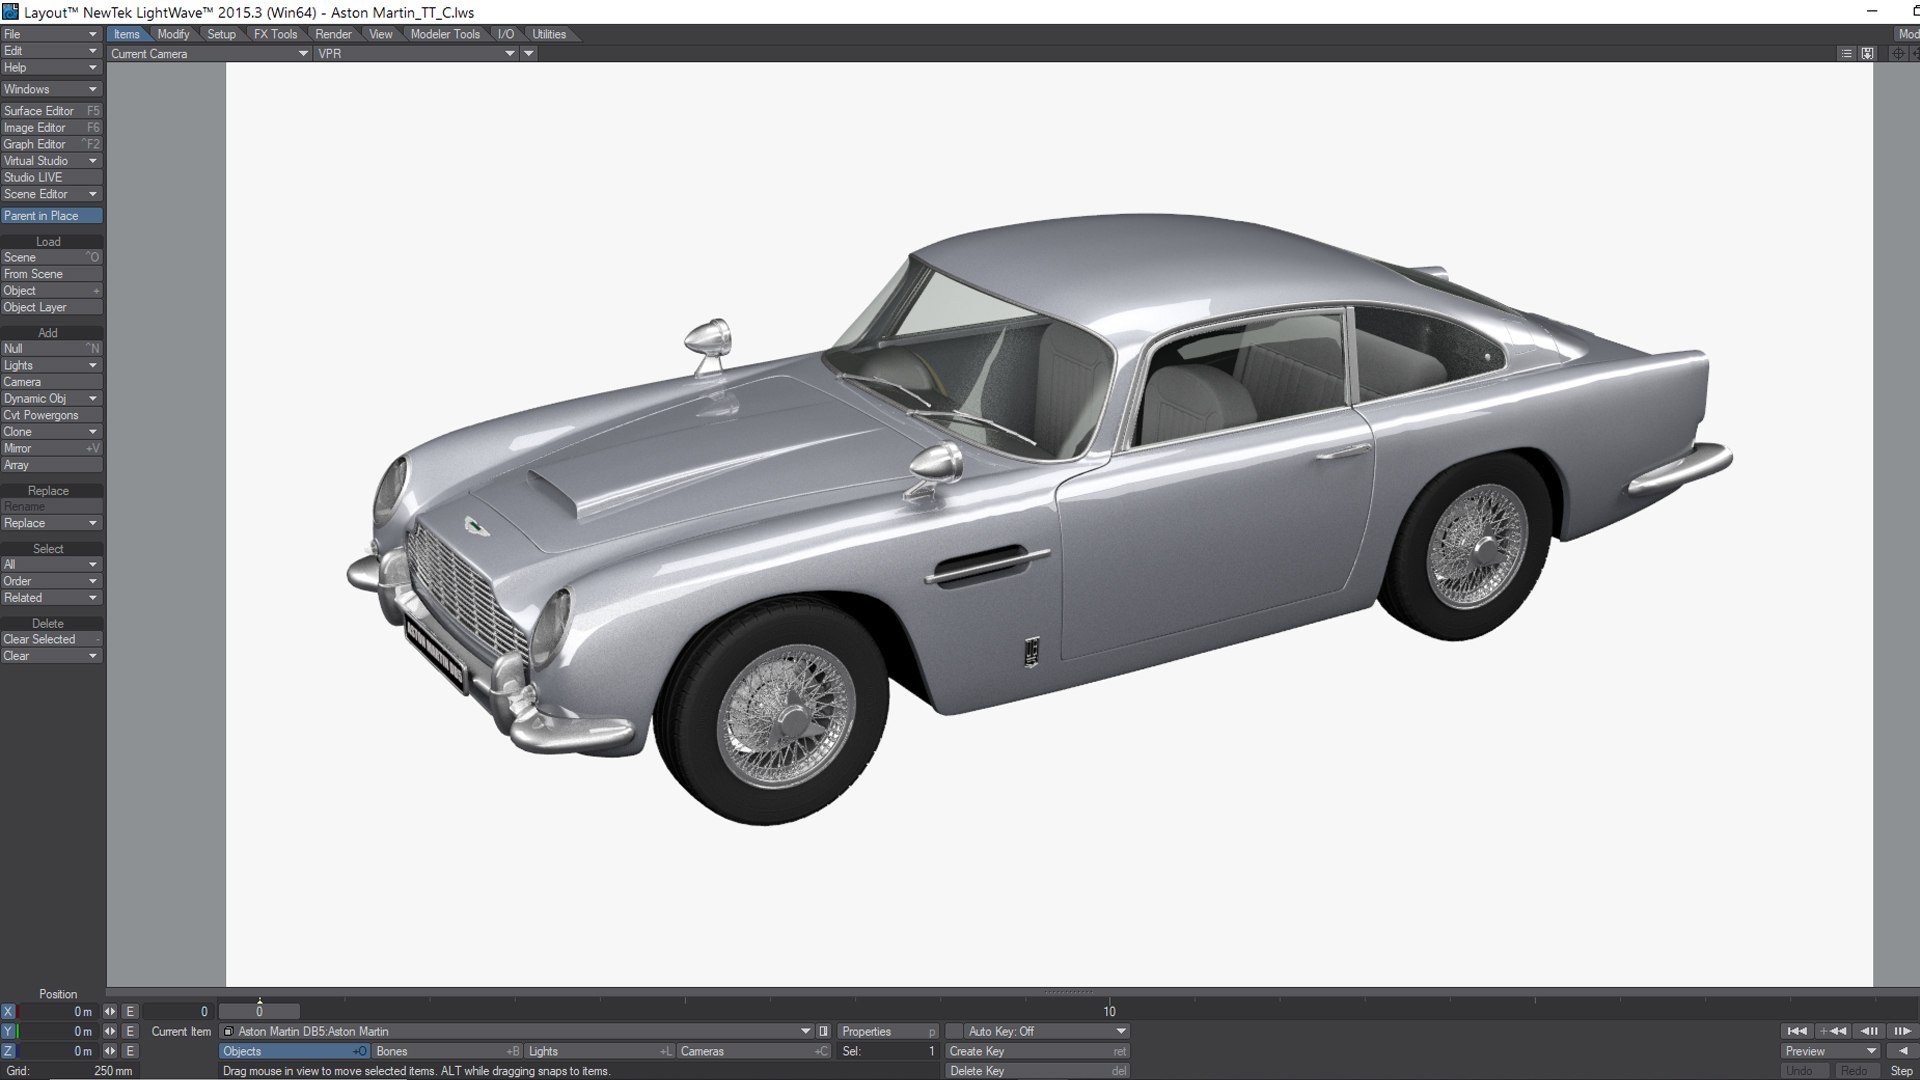The height and width of the screenshot is (1080, 1920).
Task: Click Add Camera button
Action: tap(51, 382)
